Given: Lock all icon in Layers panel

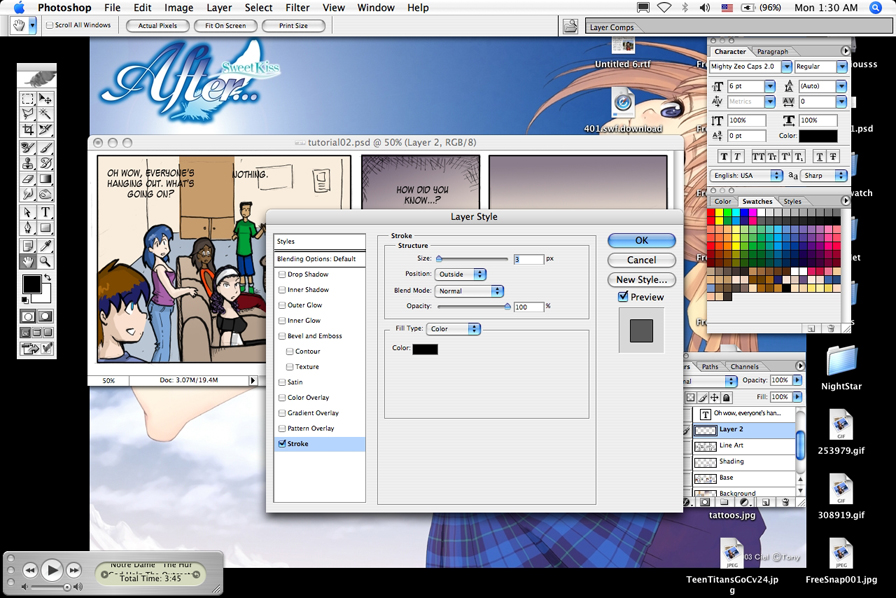Looking at the screenshot, I should coord(726,397).
